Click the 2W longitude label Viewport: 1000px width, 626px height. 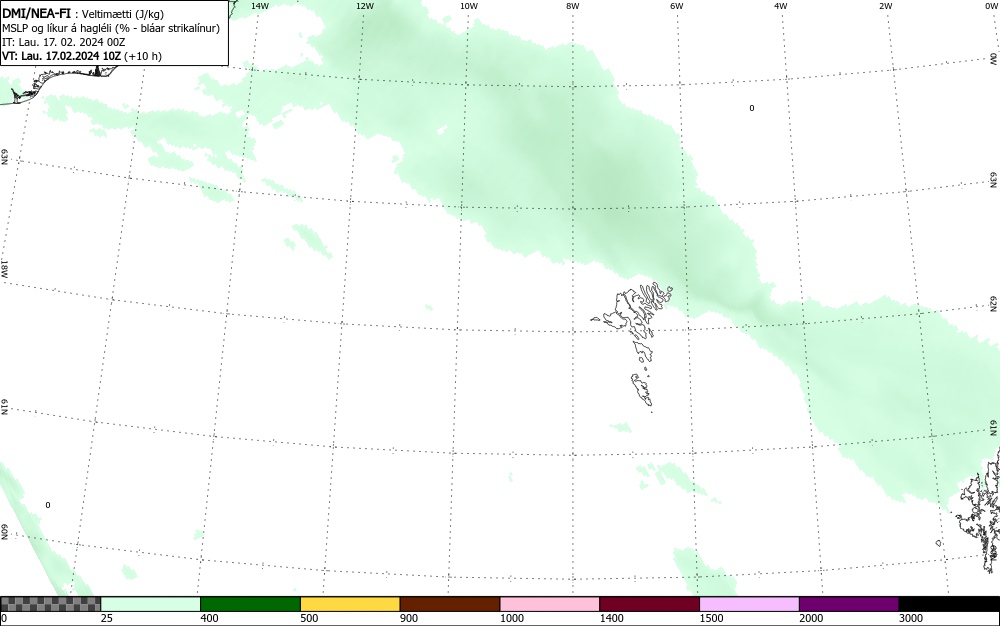885,6
